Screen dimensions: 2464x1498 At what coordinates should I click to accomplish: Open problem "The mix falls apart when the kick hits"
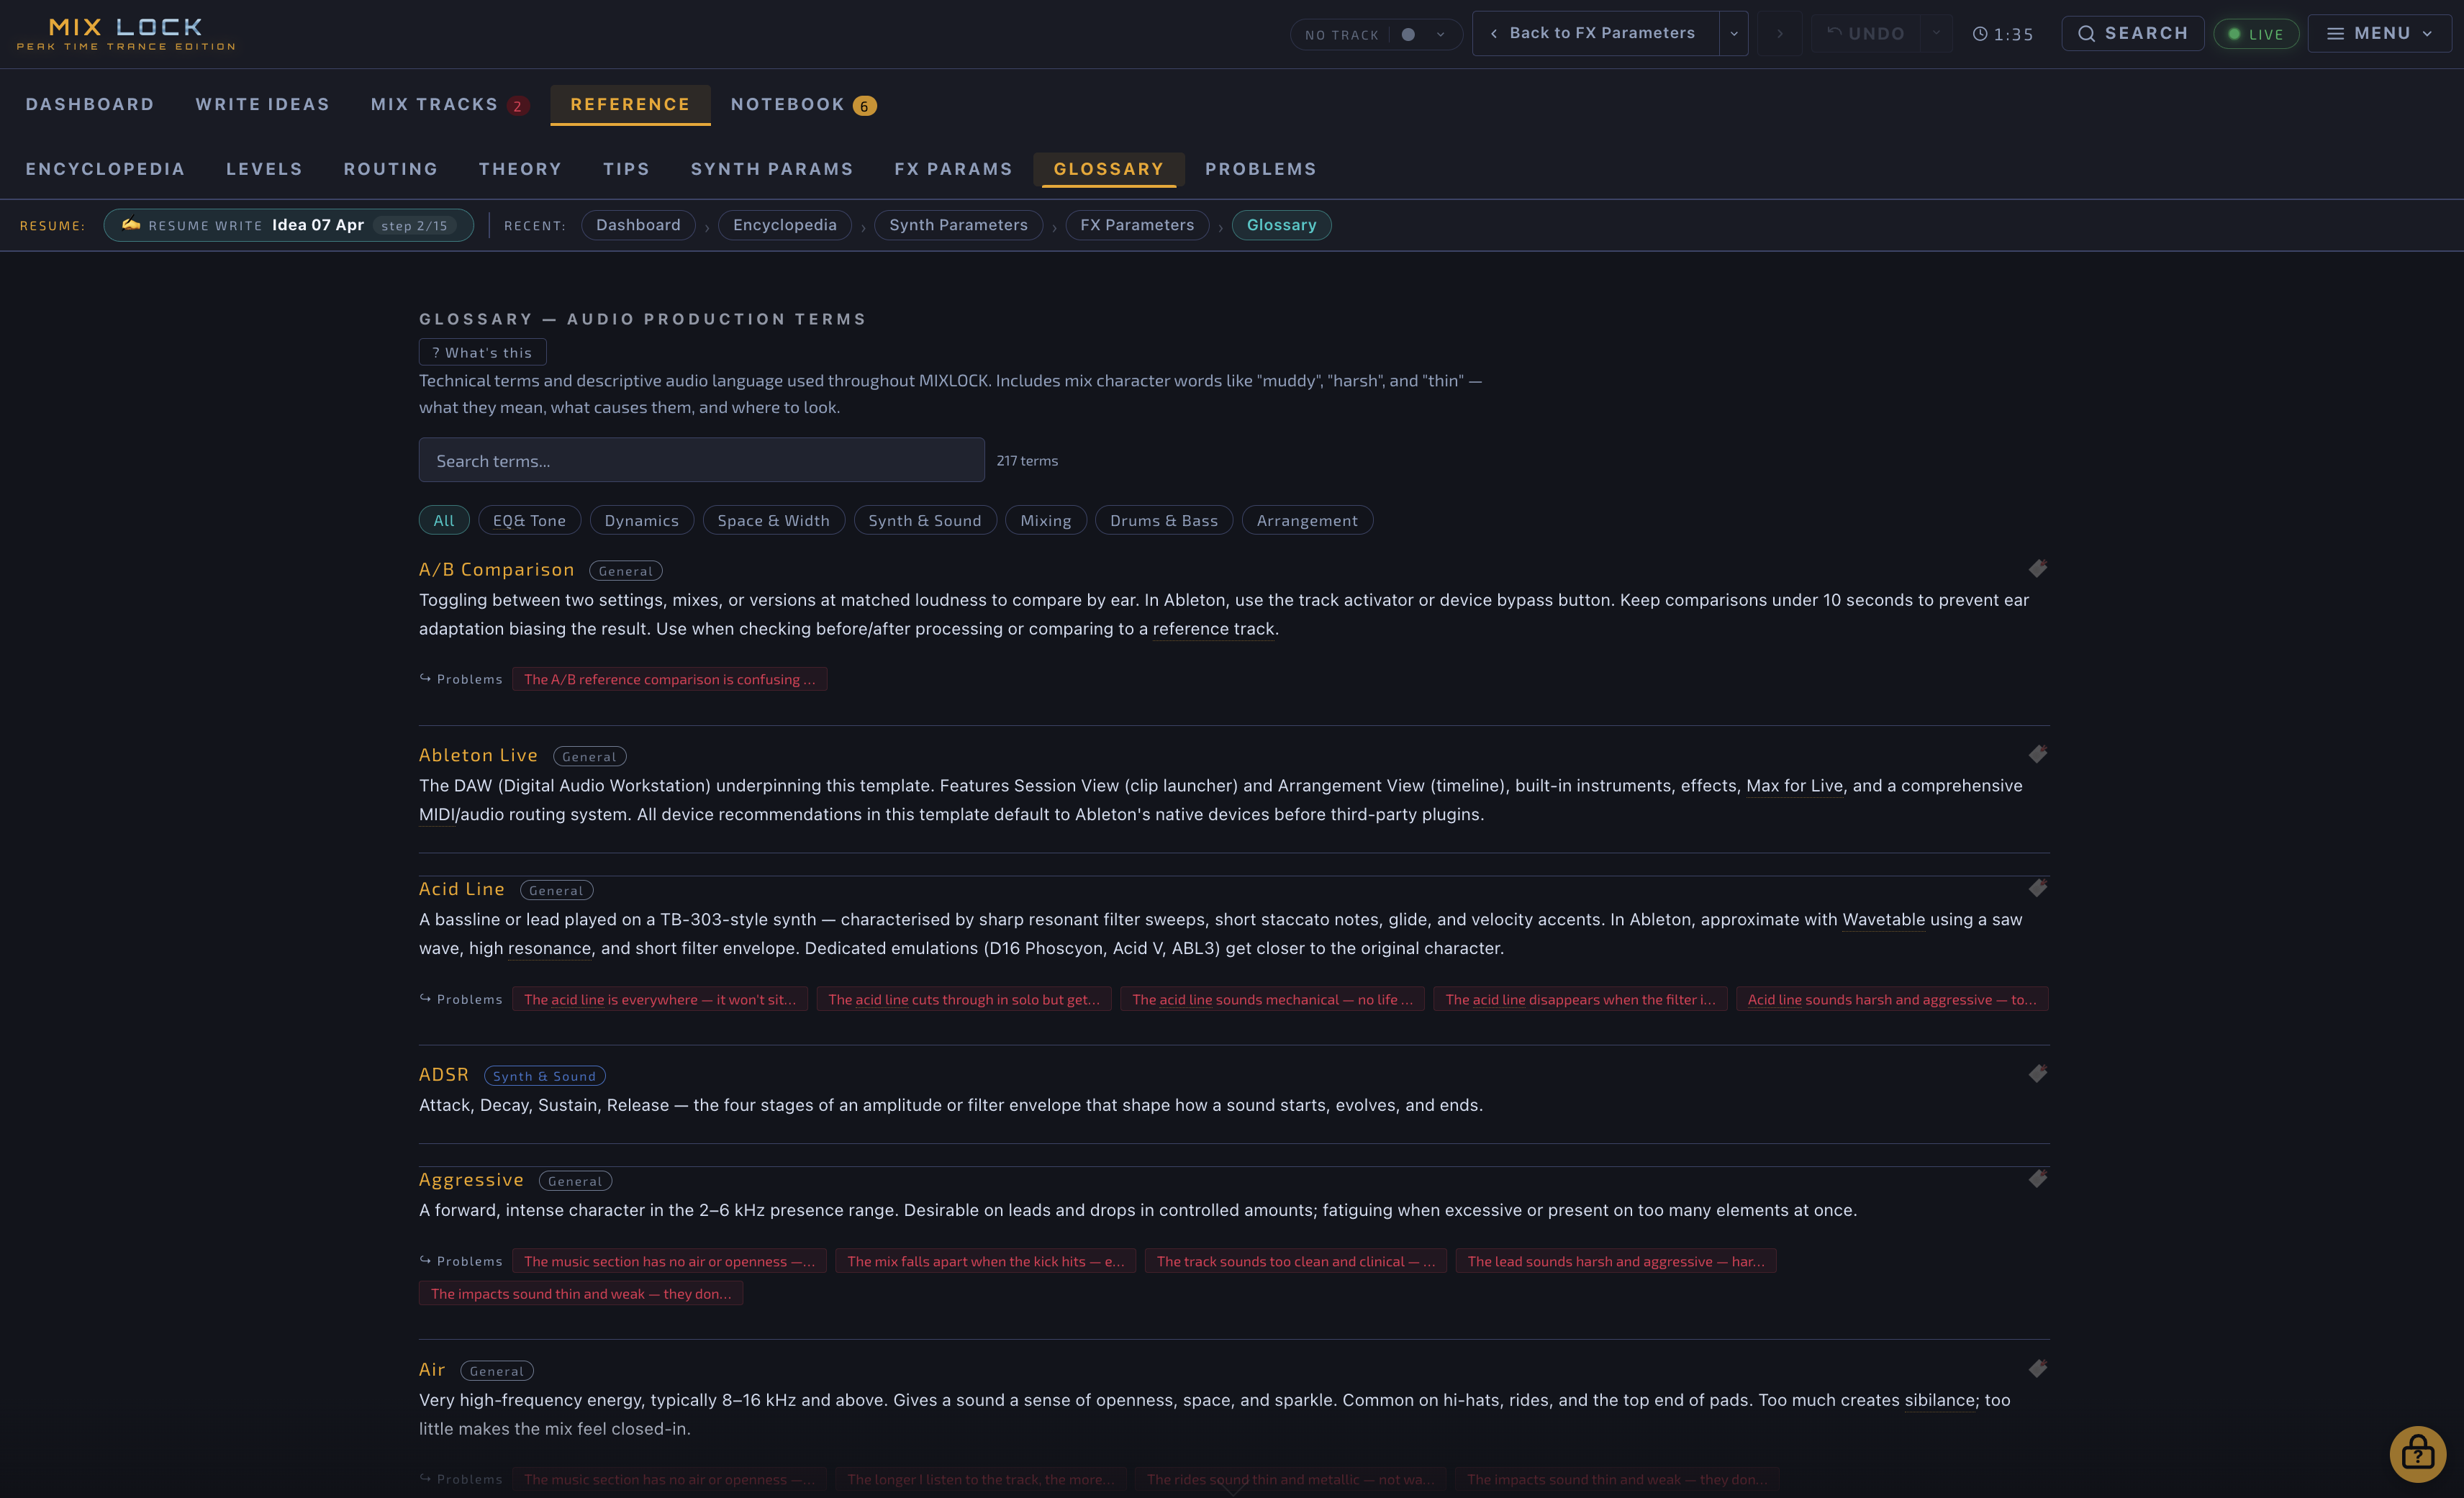[985, 1261]
